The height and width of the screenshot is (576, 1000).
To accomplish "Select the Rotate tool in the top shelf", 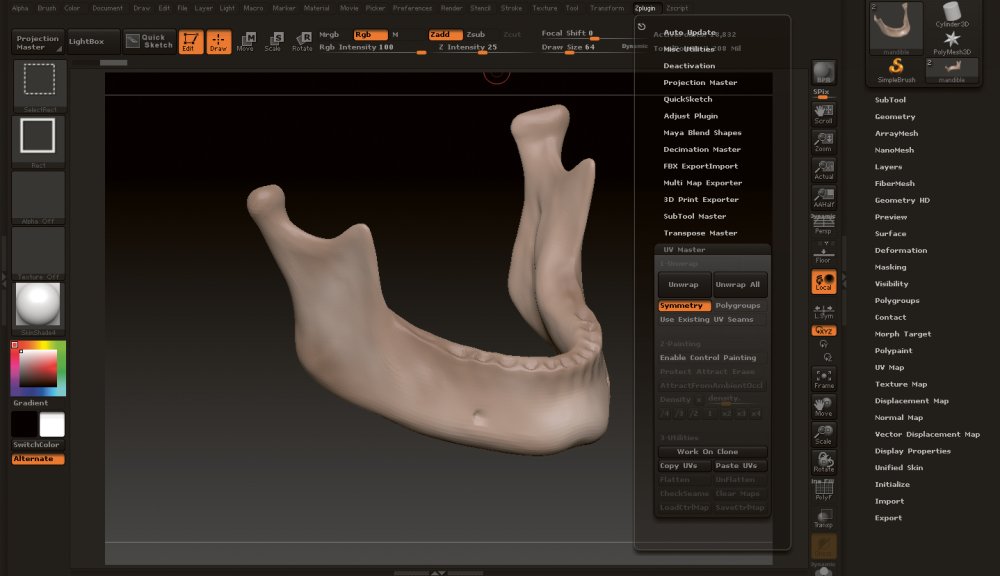I will (302, 42).
